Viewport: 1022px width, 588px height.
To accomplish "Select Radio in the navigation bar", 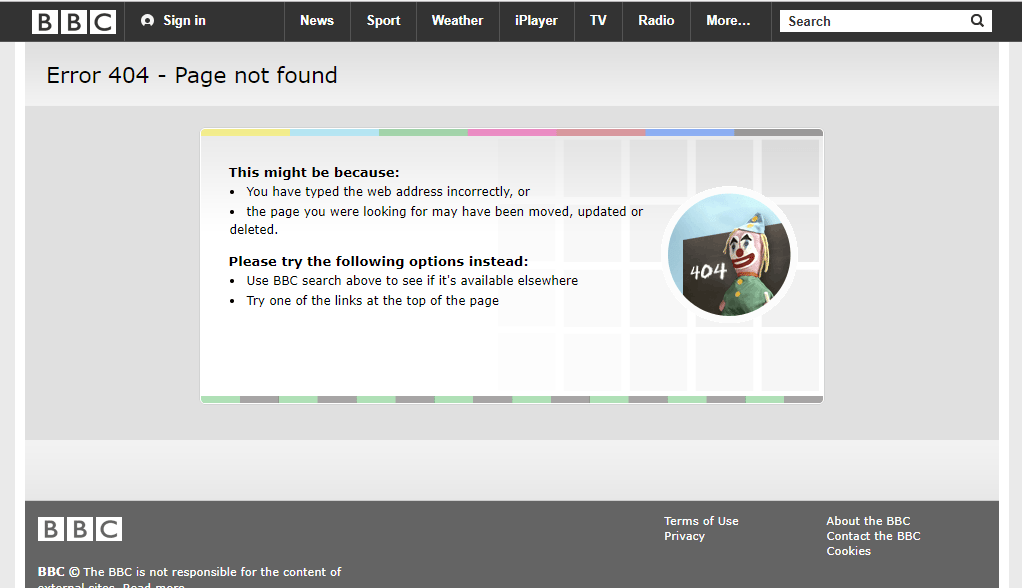I will [x=656, y=21].
